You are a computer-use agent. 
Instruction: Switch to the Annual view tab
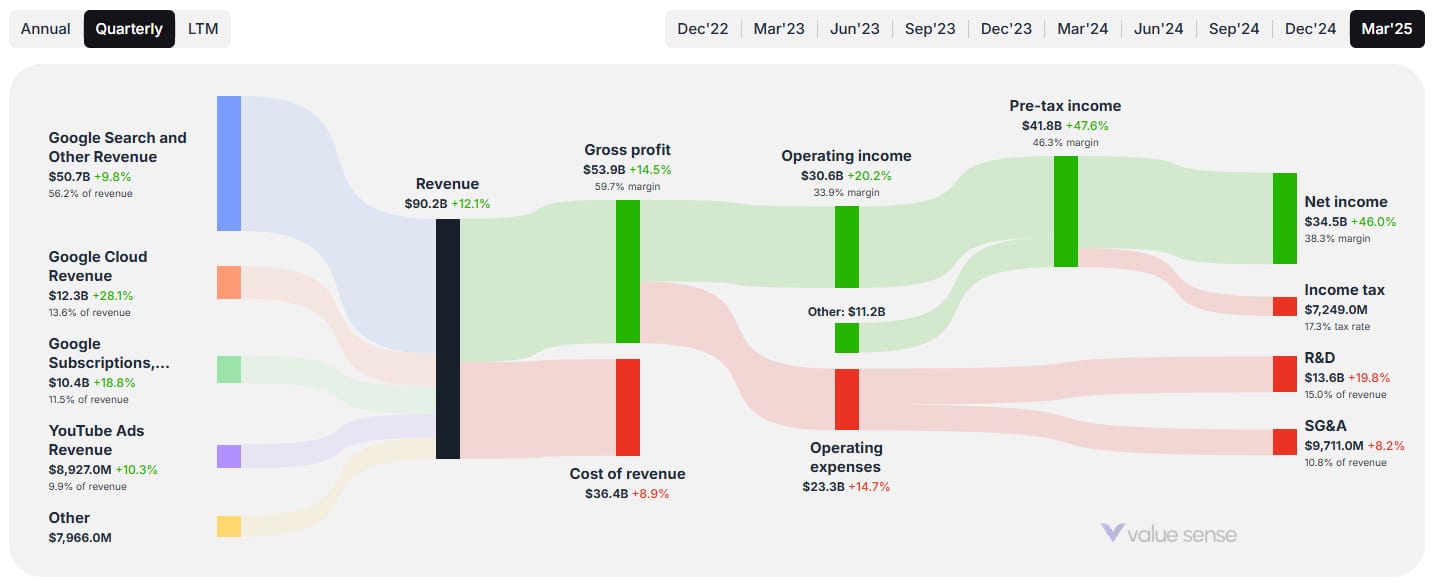(x=46, y=29)
